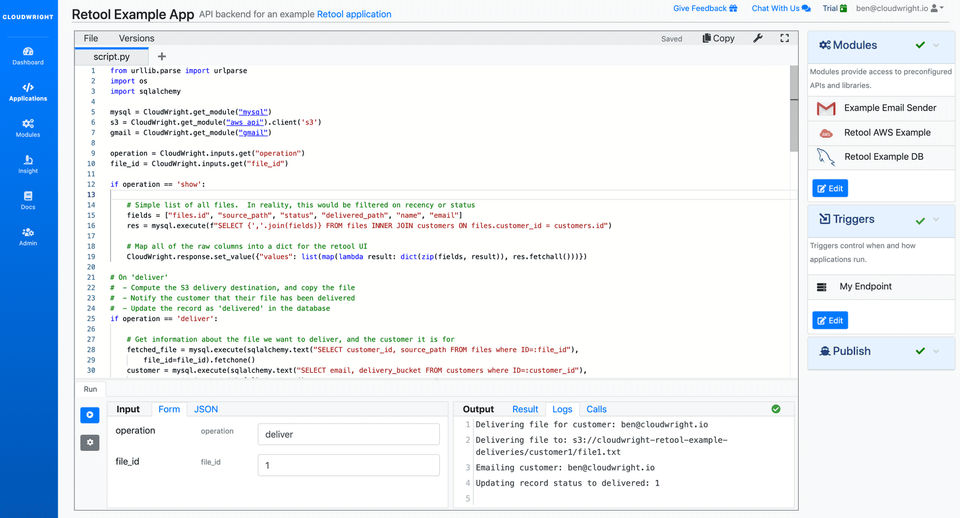Collapse the Modules panel chevron
Screen dimensions: 960x518
(x=936, y=45)
